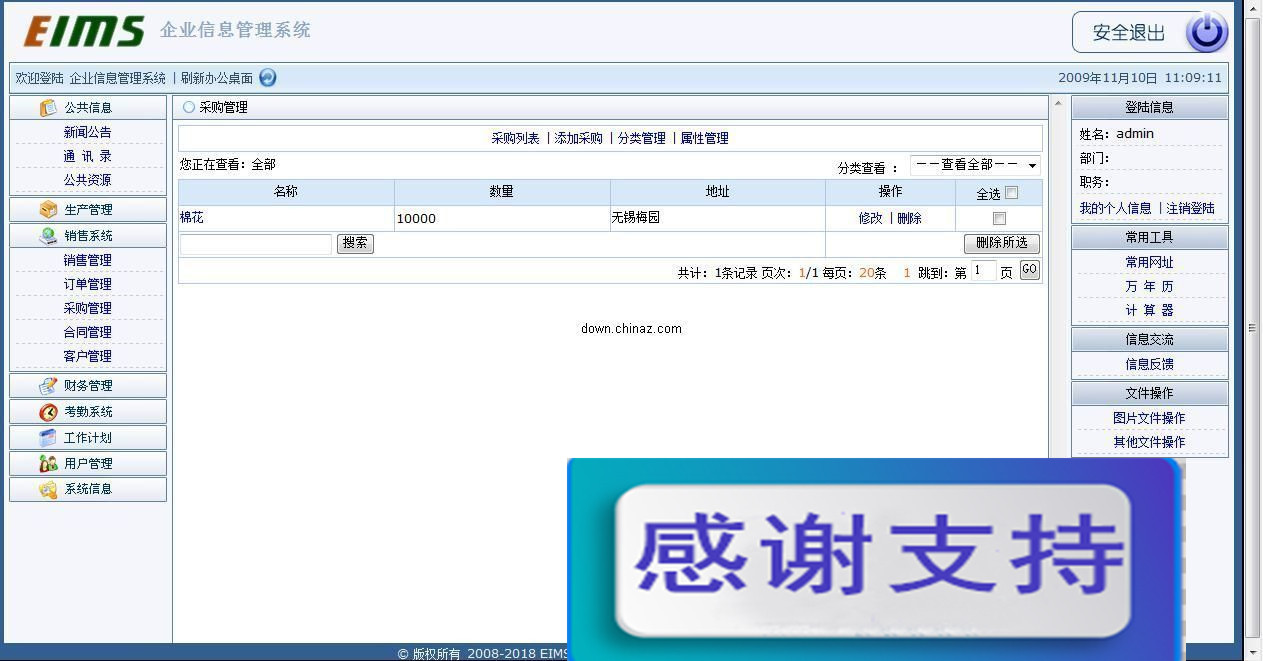Click the 公共信息 book icon
Viewport: 1263px width, 661px height.
[48, 107]
